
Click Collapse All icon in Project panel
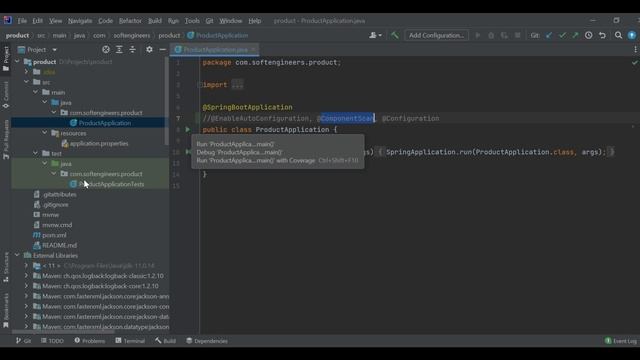pos(132,50)
